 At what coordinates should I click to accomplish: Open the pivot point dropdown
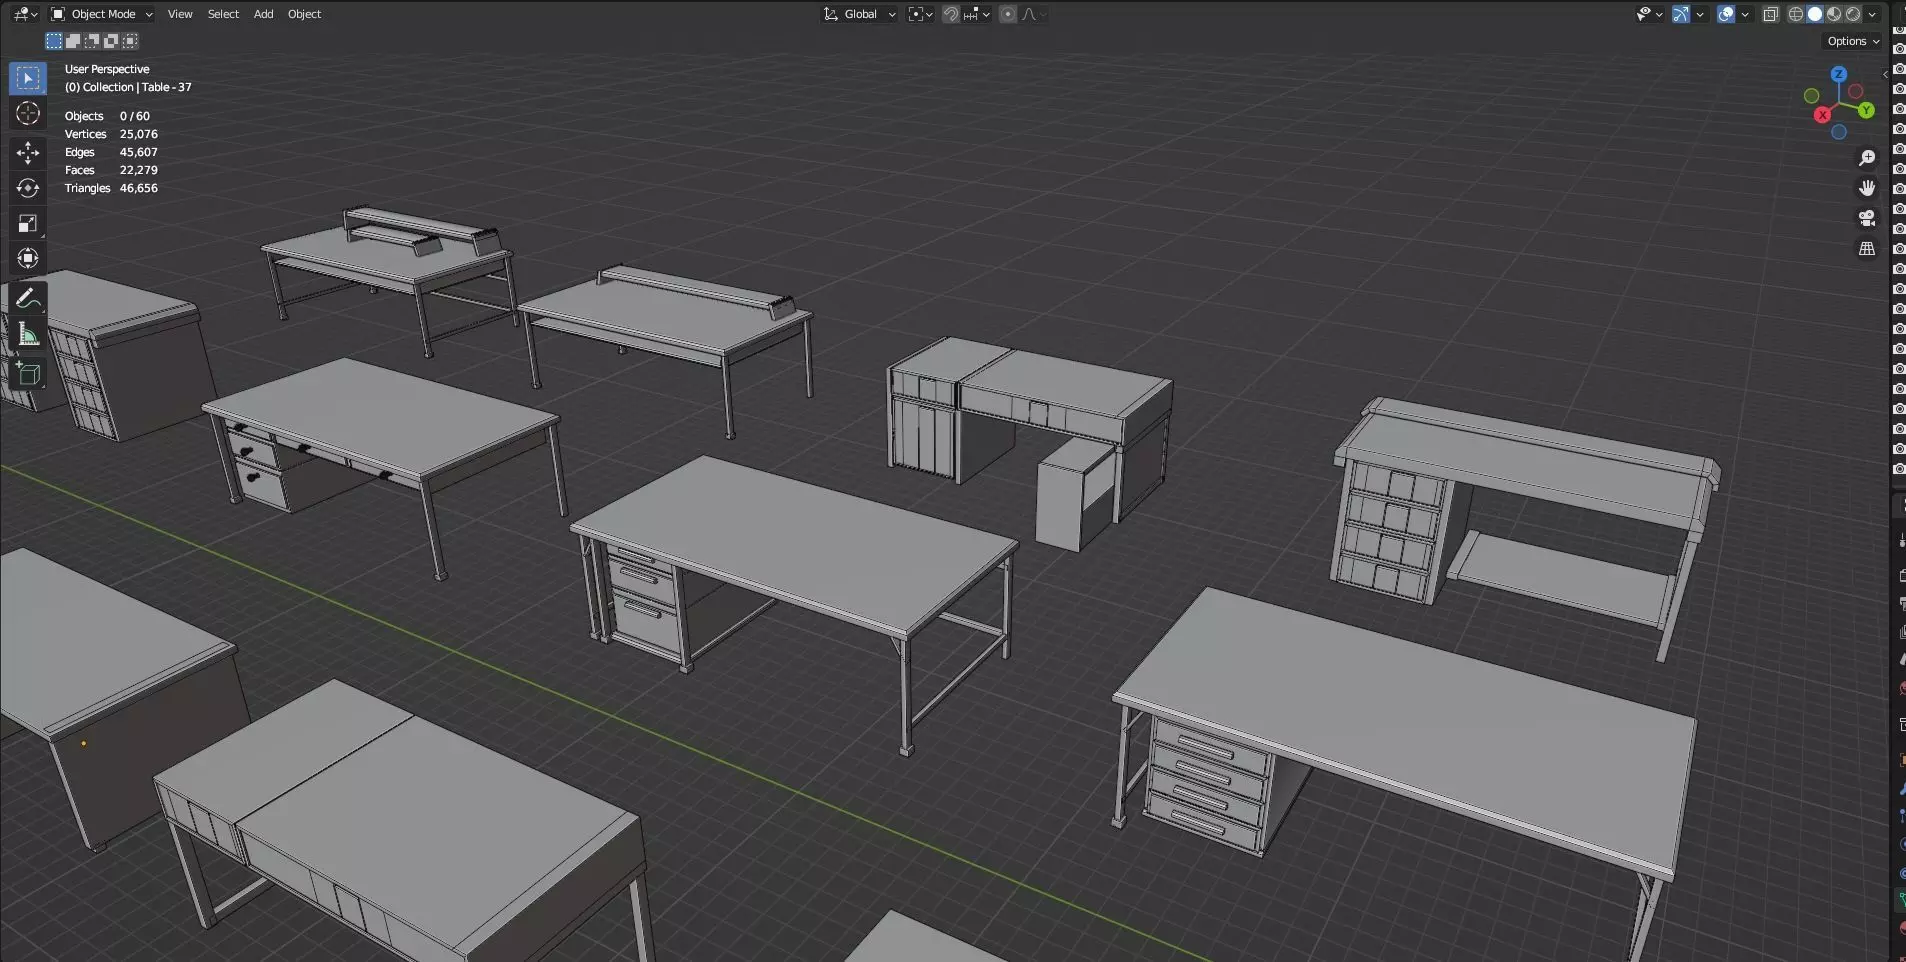[920, 14]
